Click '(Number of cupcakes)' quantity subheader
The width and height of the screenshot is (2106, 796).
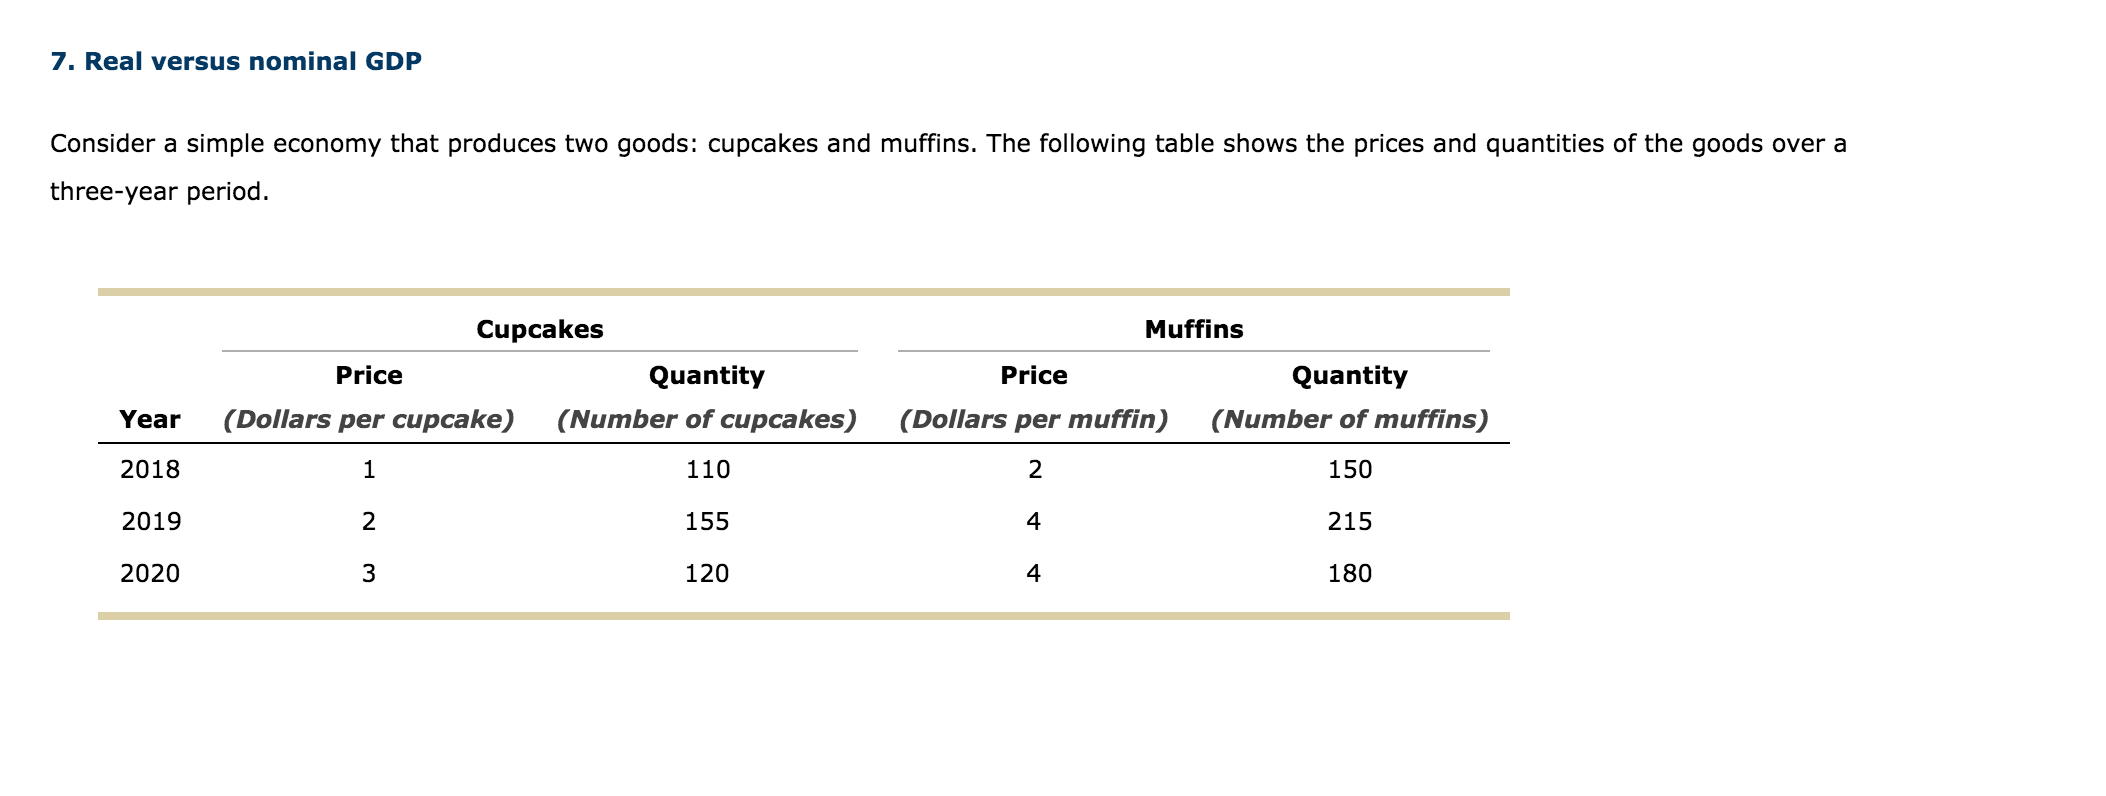pyautogui.click(x=707, y=419)
